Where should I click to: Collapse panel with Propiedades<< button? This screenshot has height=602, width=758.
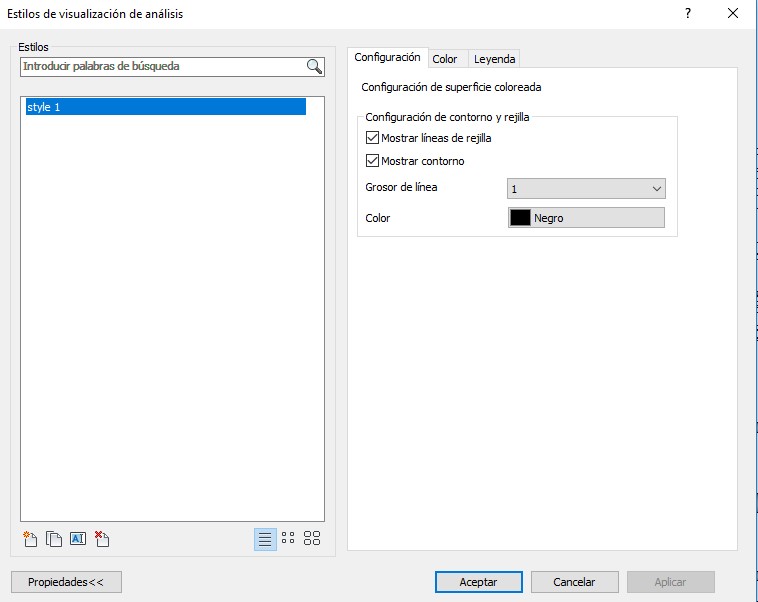pyautogui.click(x=66, y=582)
